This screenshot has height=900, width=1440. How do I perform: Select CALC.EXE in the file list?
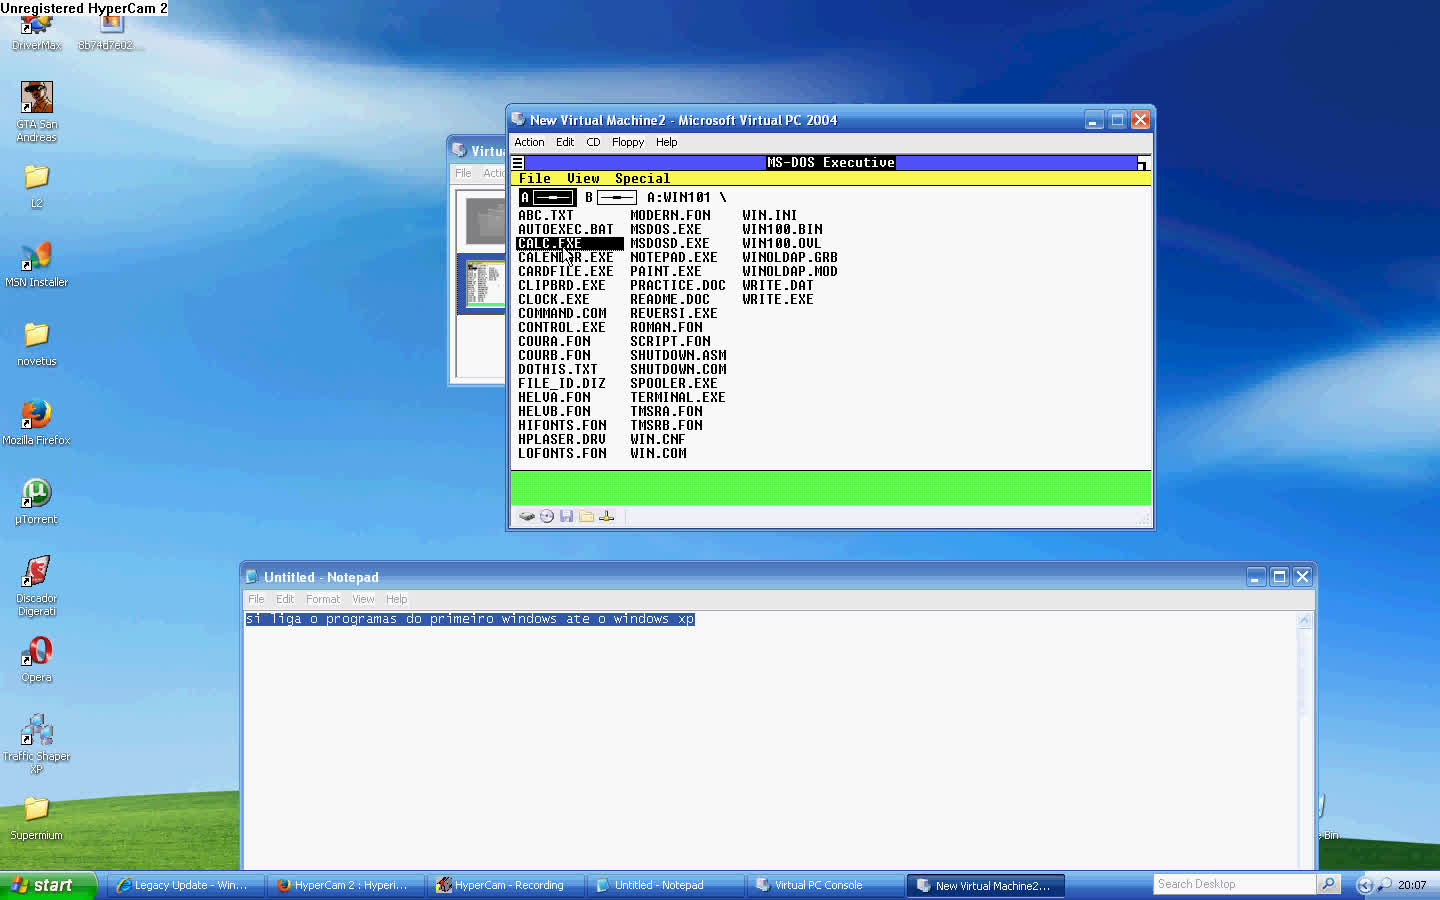click(568, 243)
